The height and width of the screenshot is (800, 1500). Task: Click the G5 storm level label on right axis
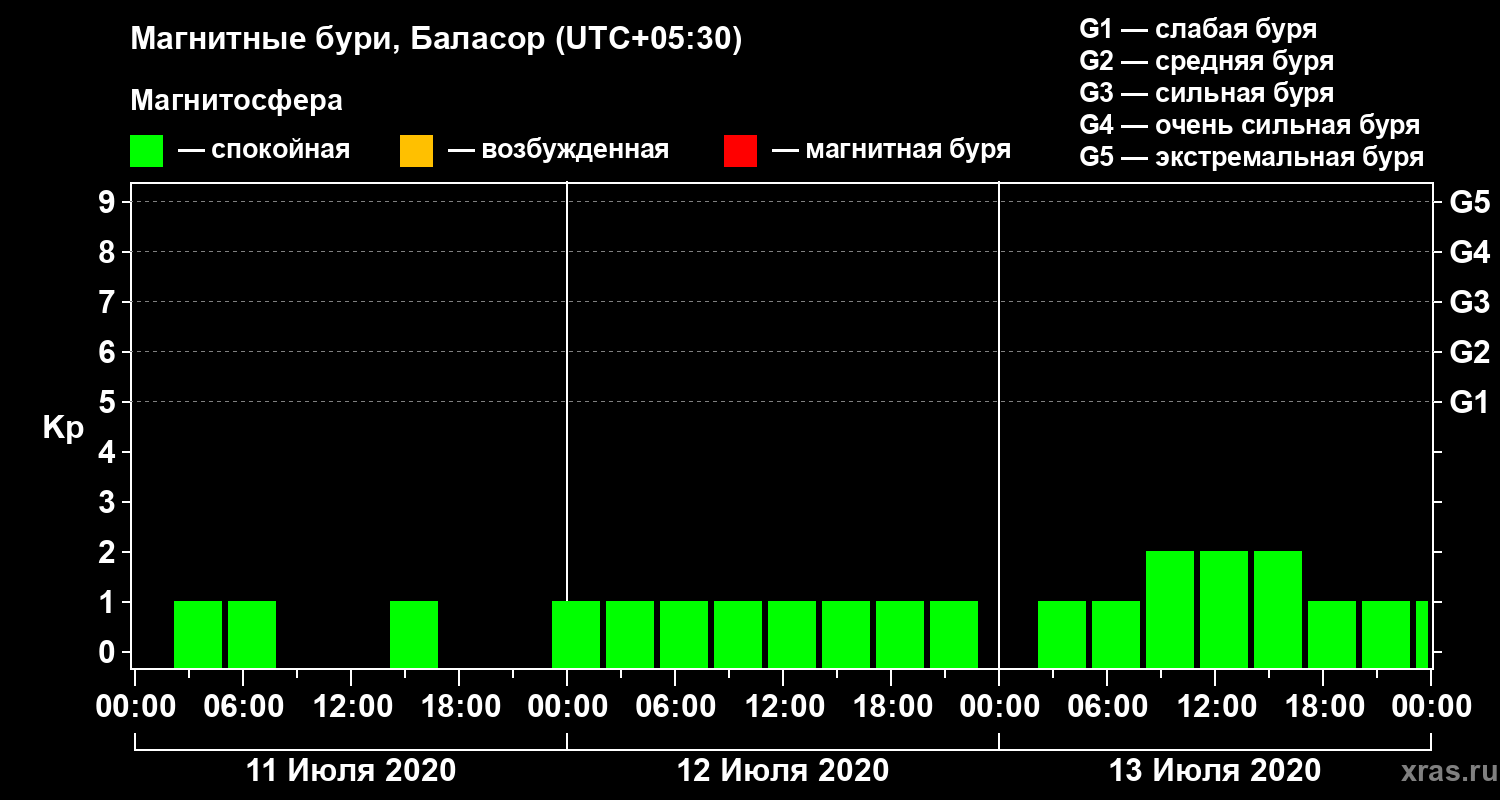[x=1470, y=202]
